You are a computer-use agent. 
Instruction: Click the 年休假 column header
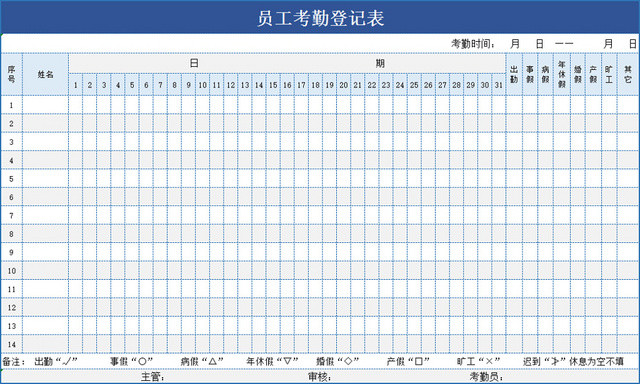coord(562,74)
